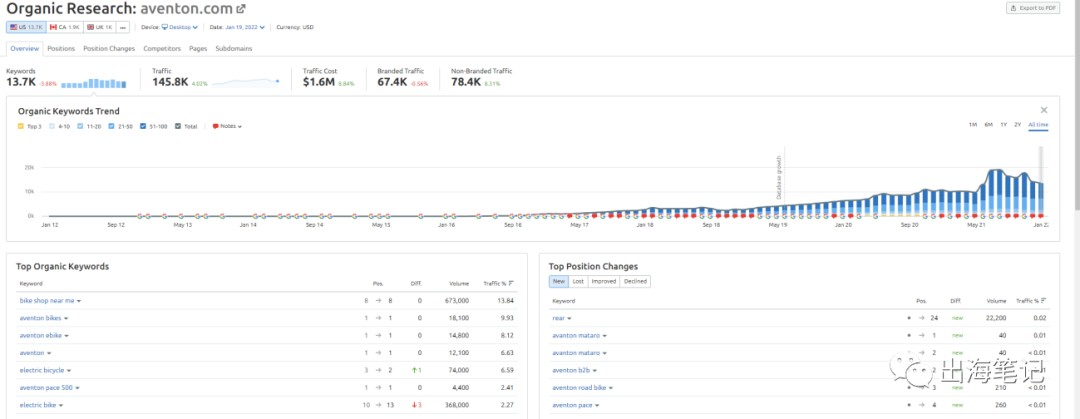Open the Device Desktop dropdown

coord(180,27)
